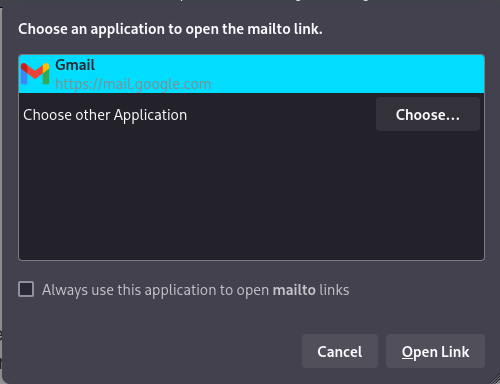Screen dimensions: 500x384
Task: Click the https://mail.google.com address text
Action: (133, 84)
